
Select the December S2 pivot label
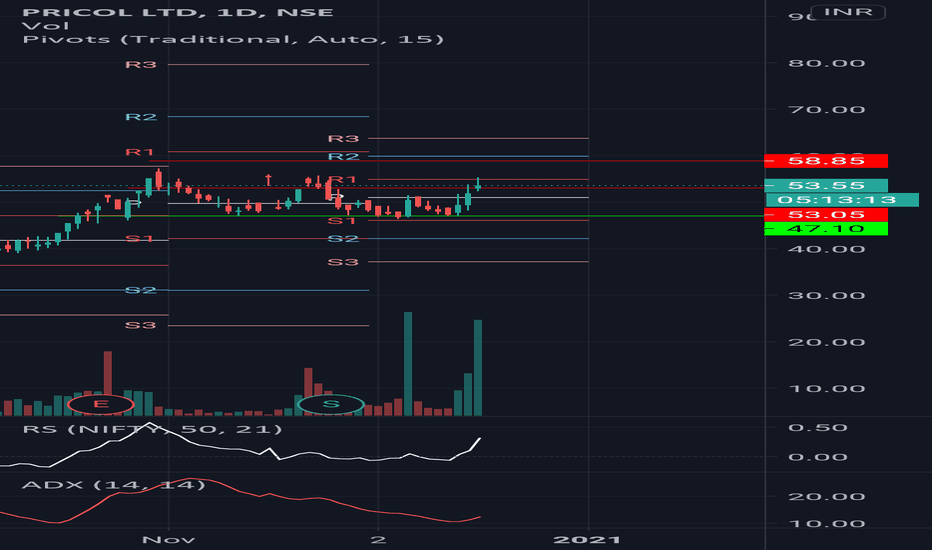344,238
